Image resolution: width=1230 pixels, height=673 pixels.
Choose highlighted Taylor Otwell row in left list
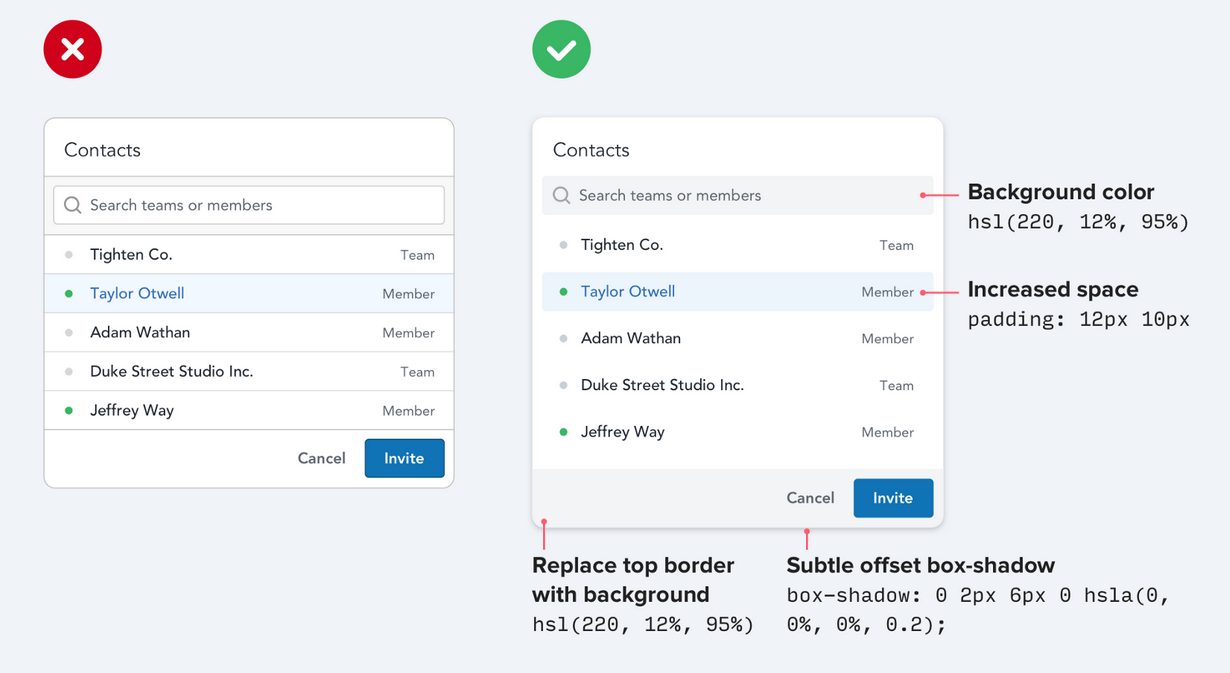(137, 293)
